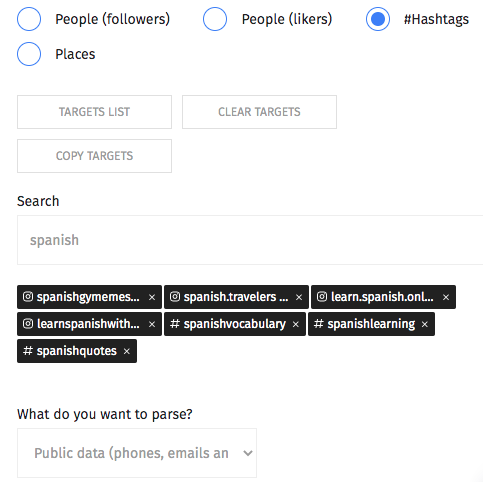Remove the spanishquotes hashtag tag

tap(126, 351)
